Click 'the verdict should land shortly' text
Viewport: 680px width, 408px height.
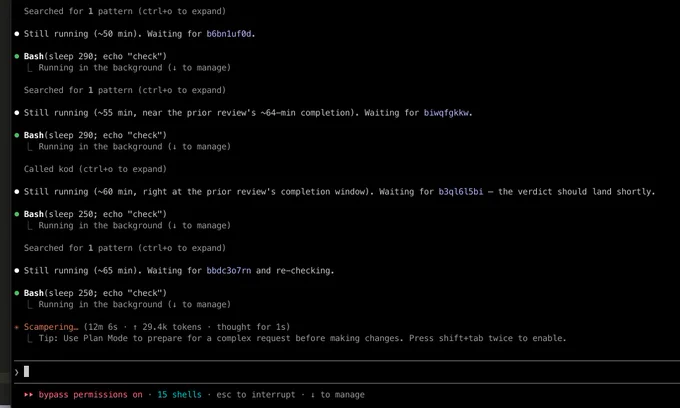(575, 192)
